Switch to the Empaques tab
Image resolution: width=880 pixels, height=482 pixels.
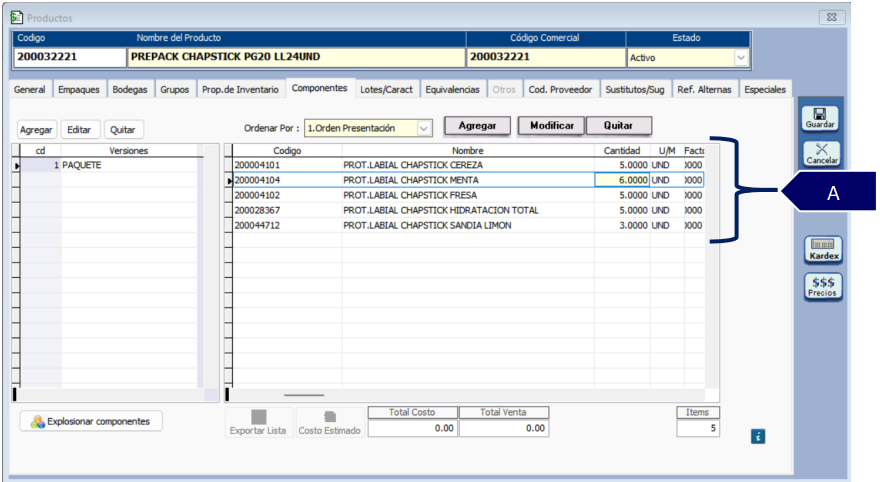(79, 89)
